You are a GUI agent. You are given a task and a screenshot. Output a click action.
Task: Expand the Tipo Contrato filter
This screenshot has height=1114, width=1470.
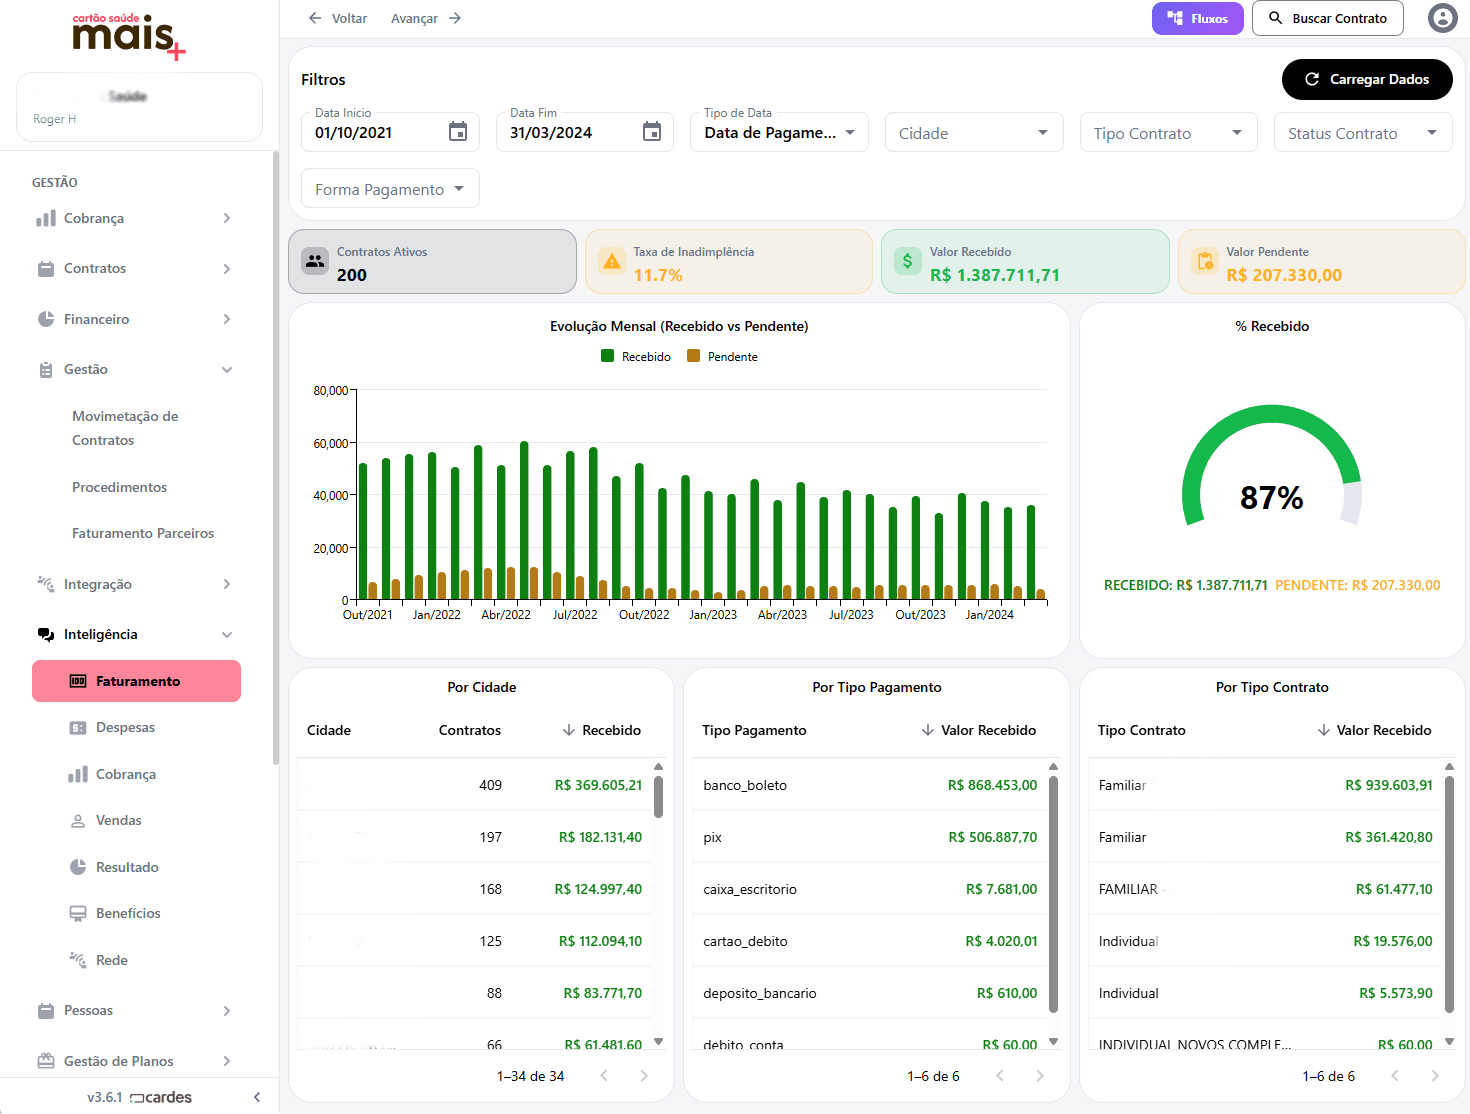[1168, 132]
